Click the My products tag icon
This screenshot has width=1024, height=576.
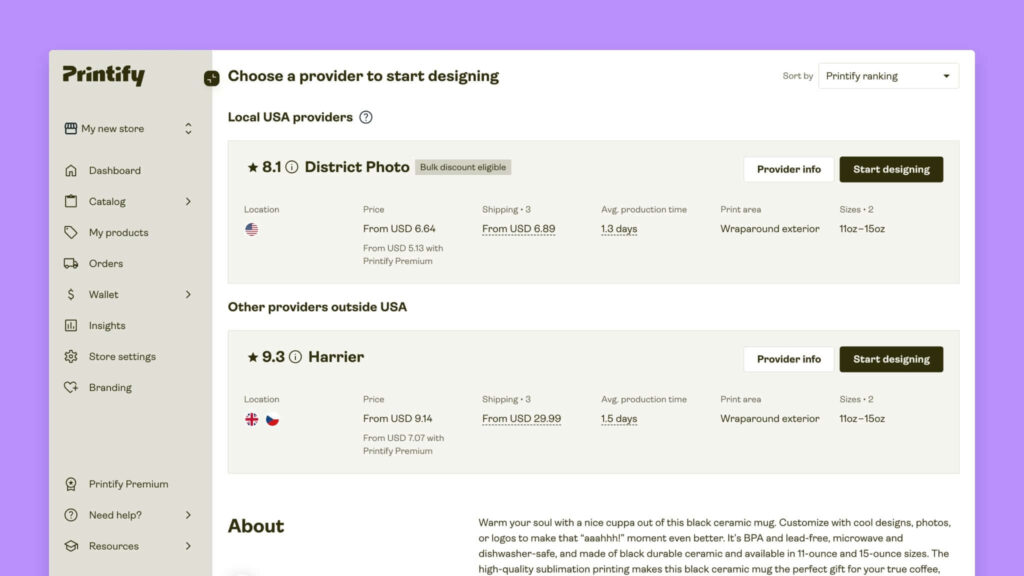point(71,232)
